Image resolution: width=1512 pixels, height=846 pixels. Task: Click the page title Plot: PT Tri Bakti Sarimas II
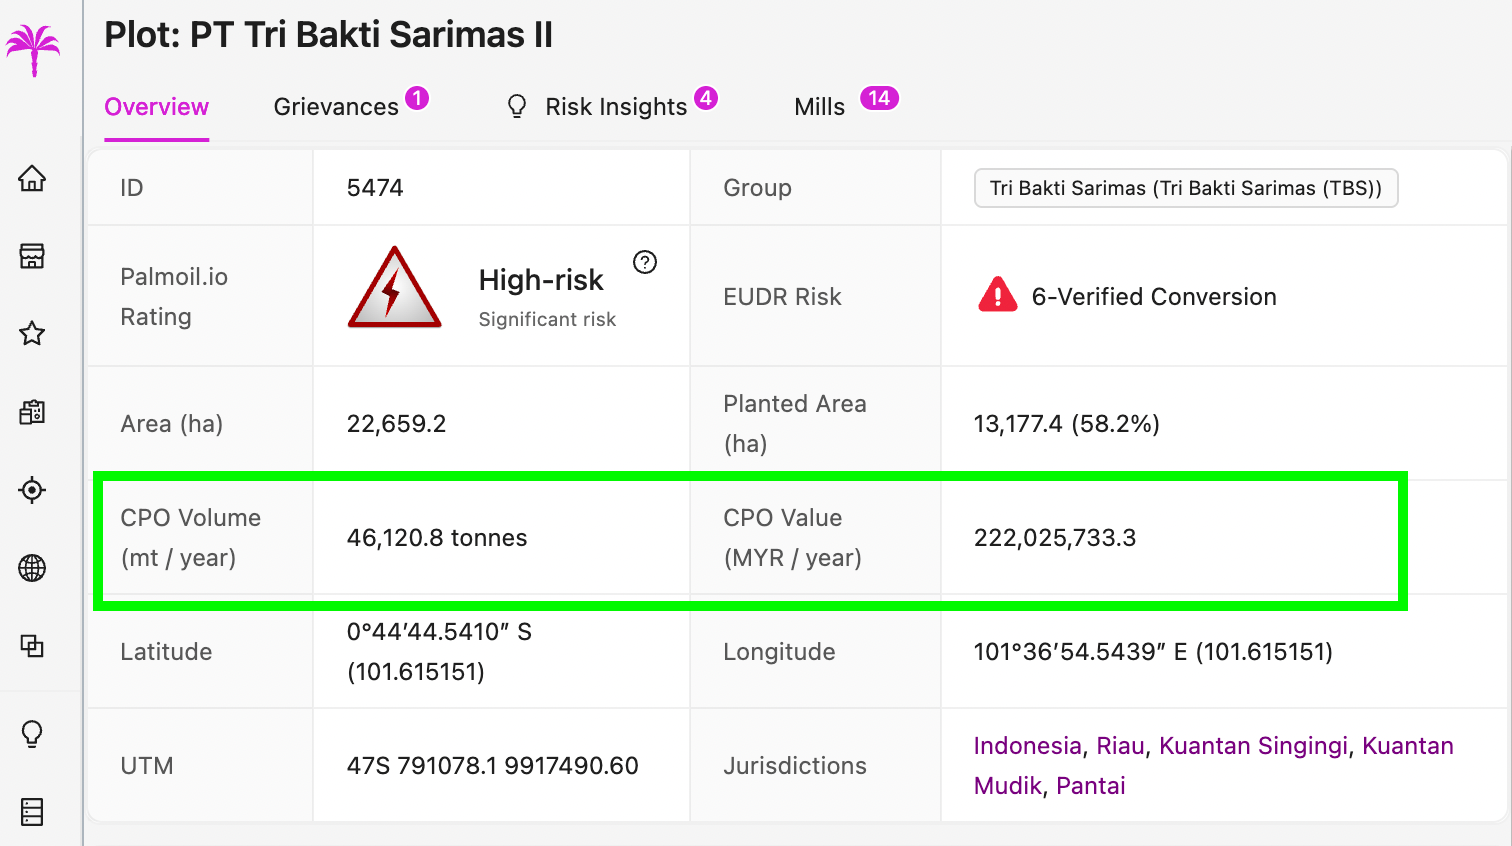click(x=329, y=35)
